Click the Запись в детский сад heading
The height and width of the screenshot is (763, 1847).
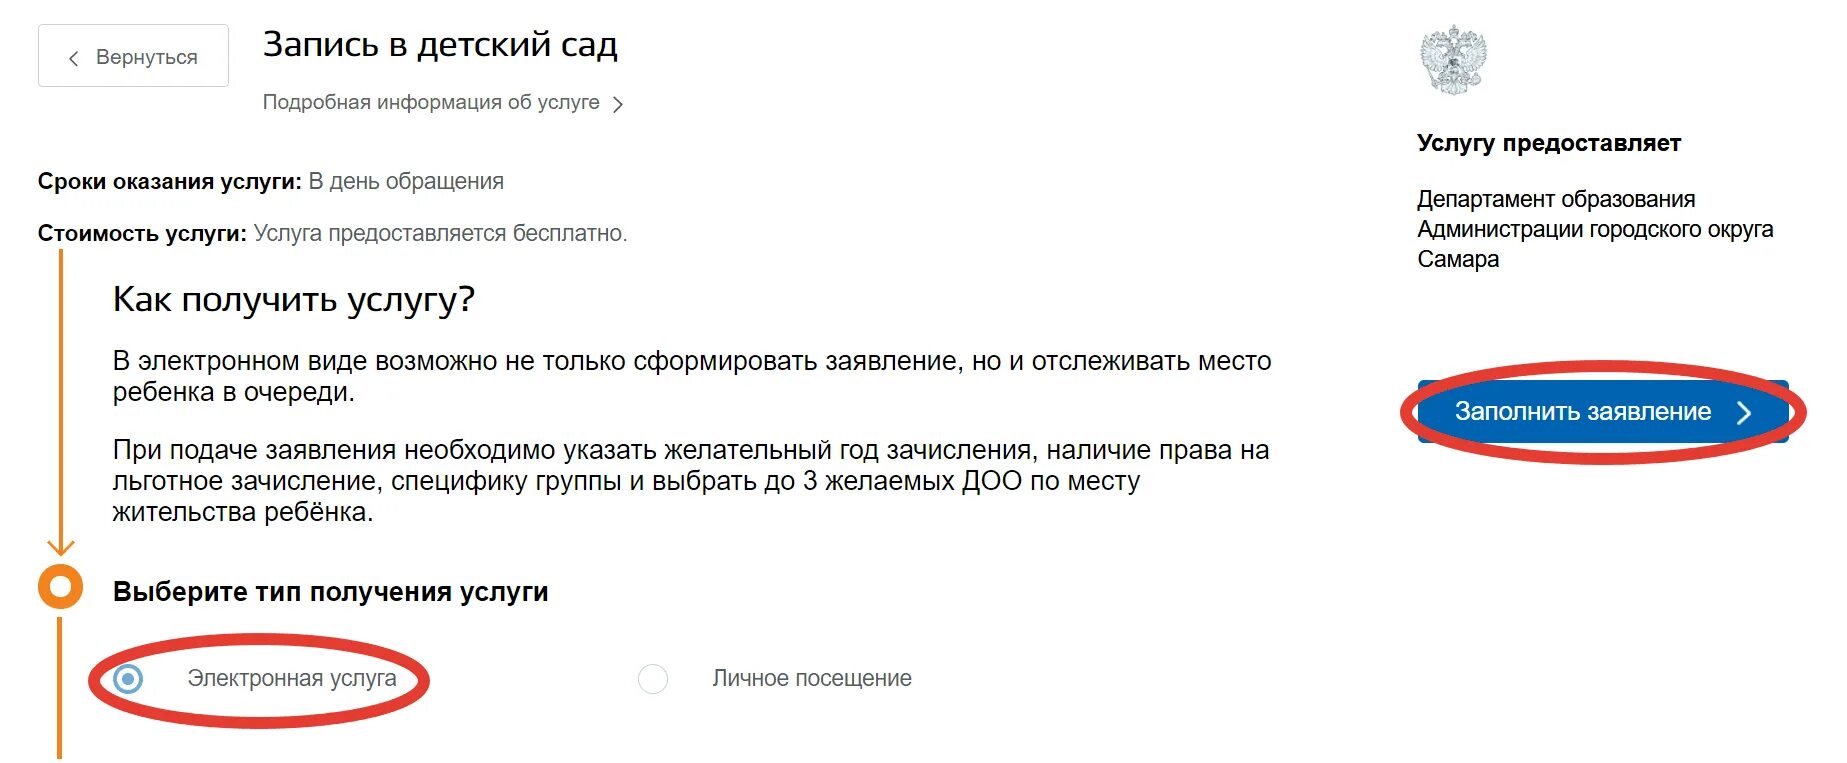coord(440,45)
